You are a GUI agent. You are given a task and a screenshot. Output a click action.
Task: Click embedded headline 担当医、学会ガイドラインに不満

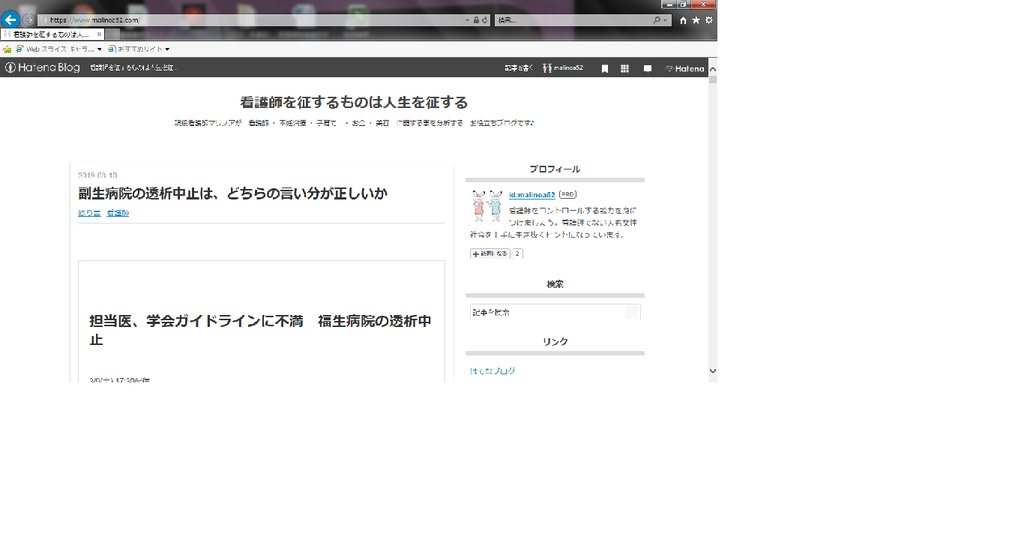[261, 330]
